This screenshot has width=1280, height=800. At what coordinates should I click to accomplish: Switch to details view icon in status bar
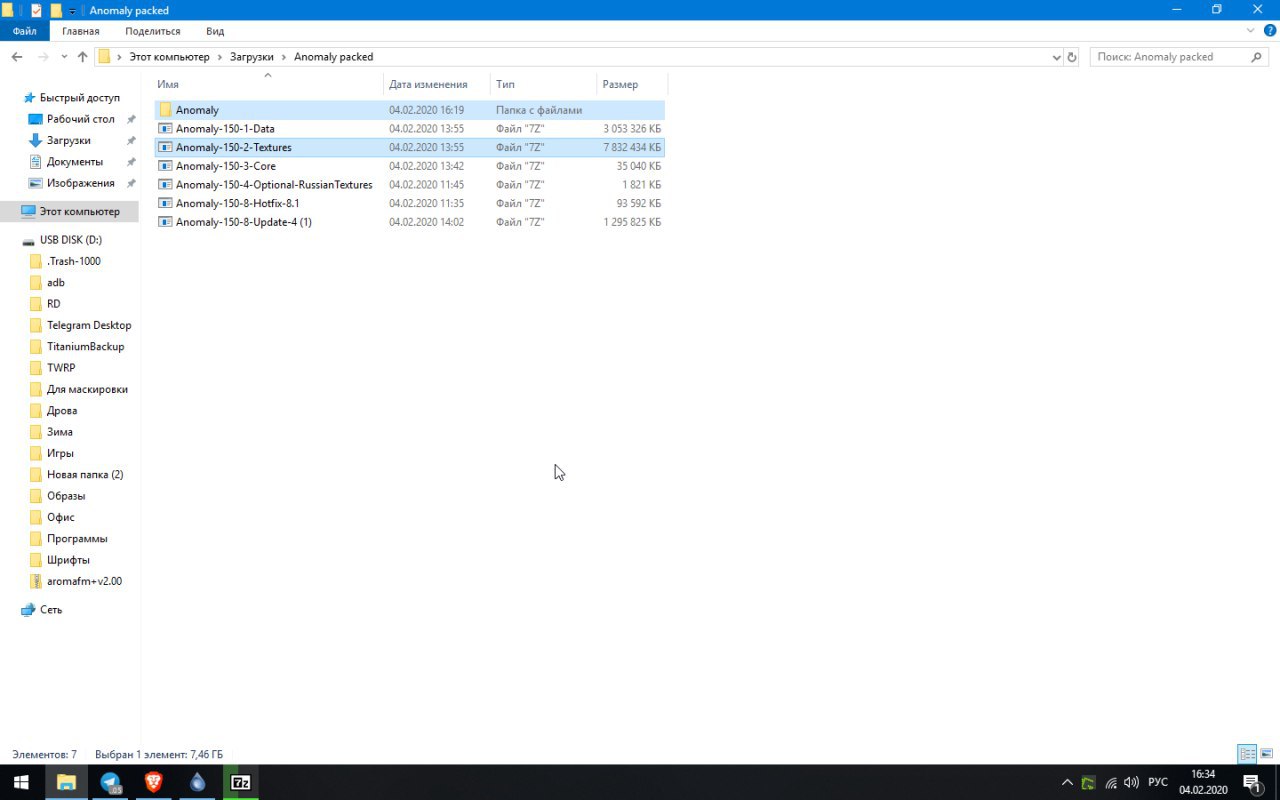1247,754
